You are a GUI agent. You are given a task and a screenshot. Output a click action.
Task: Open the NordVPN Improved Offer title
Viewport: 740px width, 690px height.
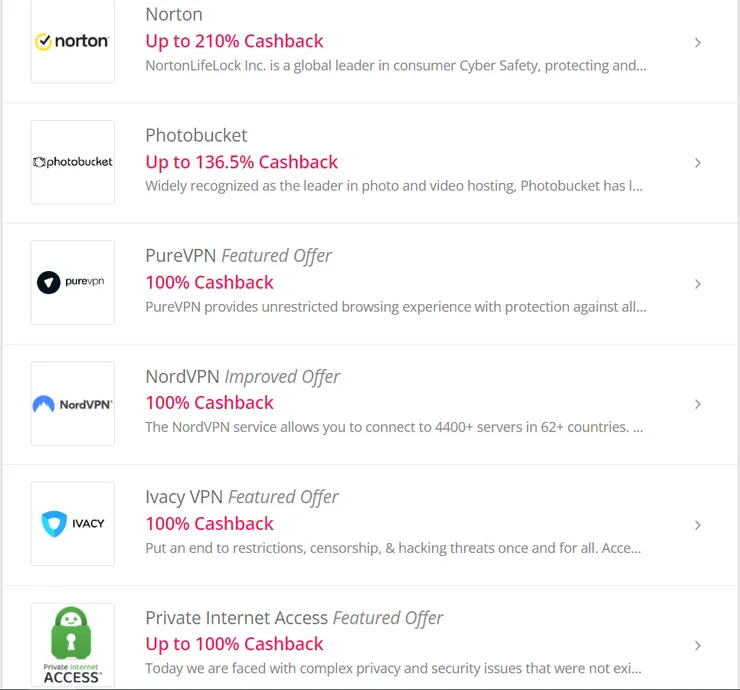pyautogui.click(x=242, y=377)
